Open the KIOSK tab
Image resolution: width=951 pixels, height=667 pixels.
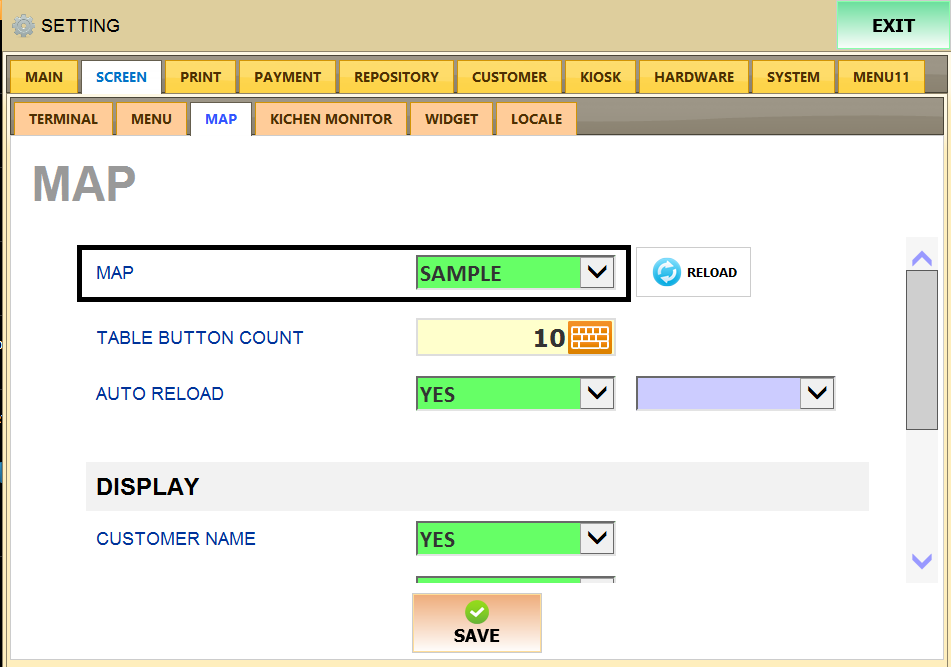(600, 77)
